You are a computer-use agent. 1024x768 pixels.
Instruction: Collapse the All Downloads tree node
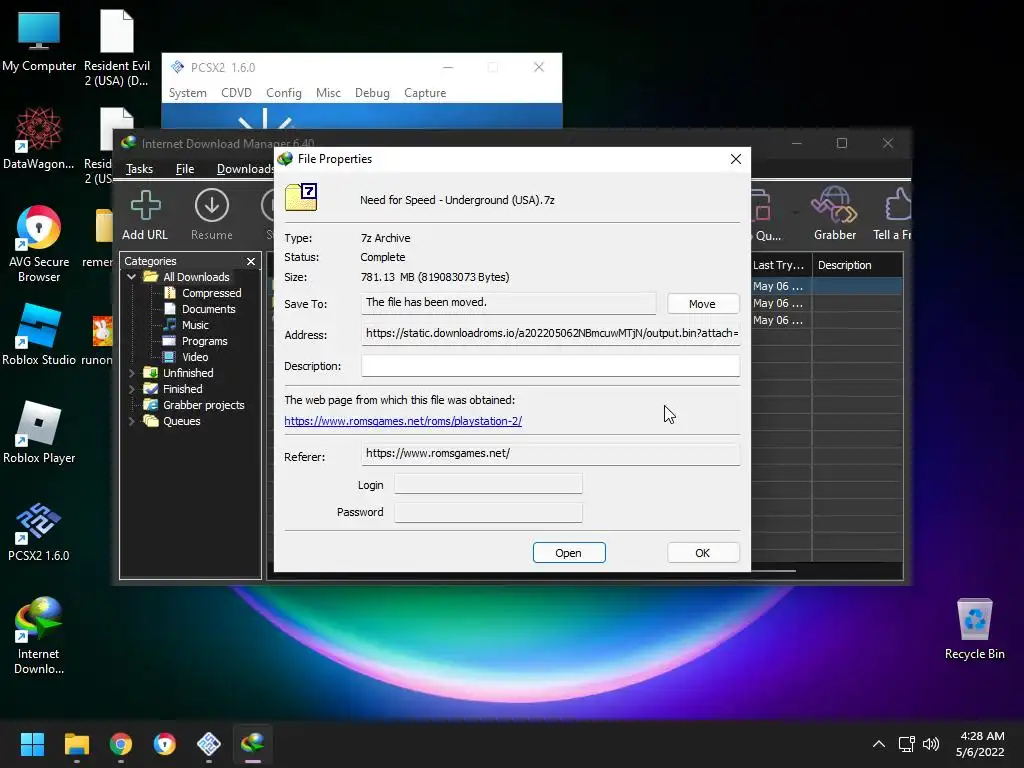(132, 277)
